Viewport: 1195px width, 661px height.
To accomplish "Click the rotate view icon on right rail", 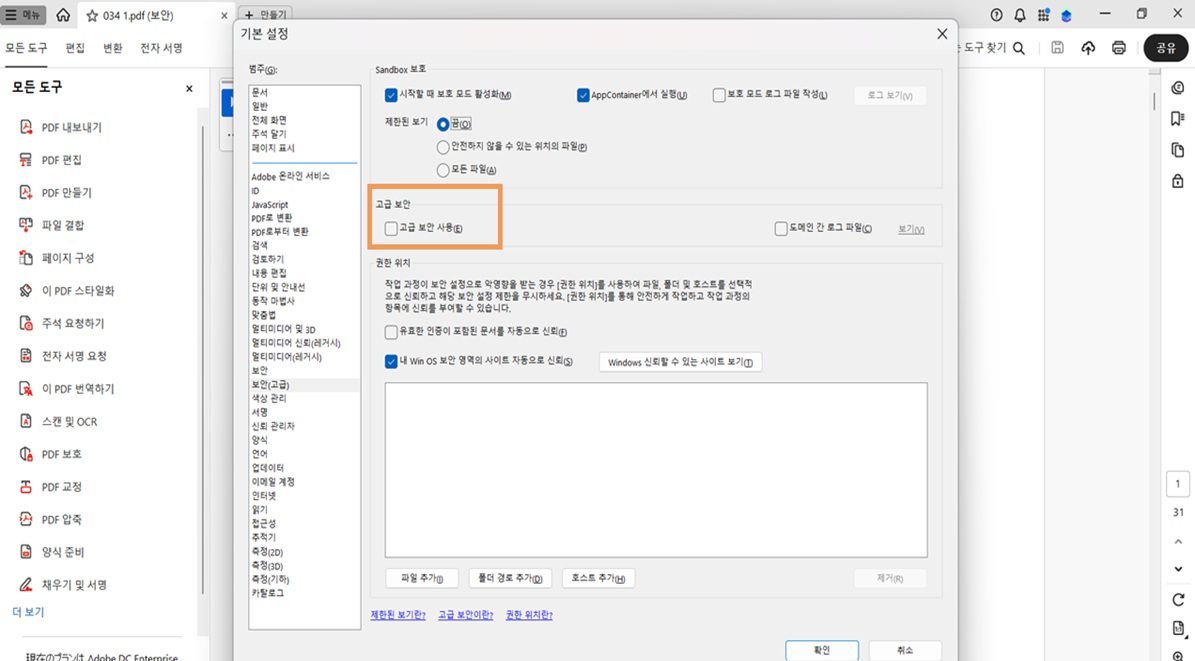I will pos(1178,600).
